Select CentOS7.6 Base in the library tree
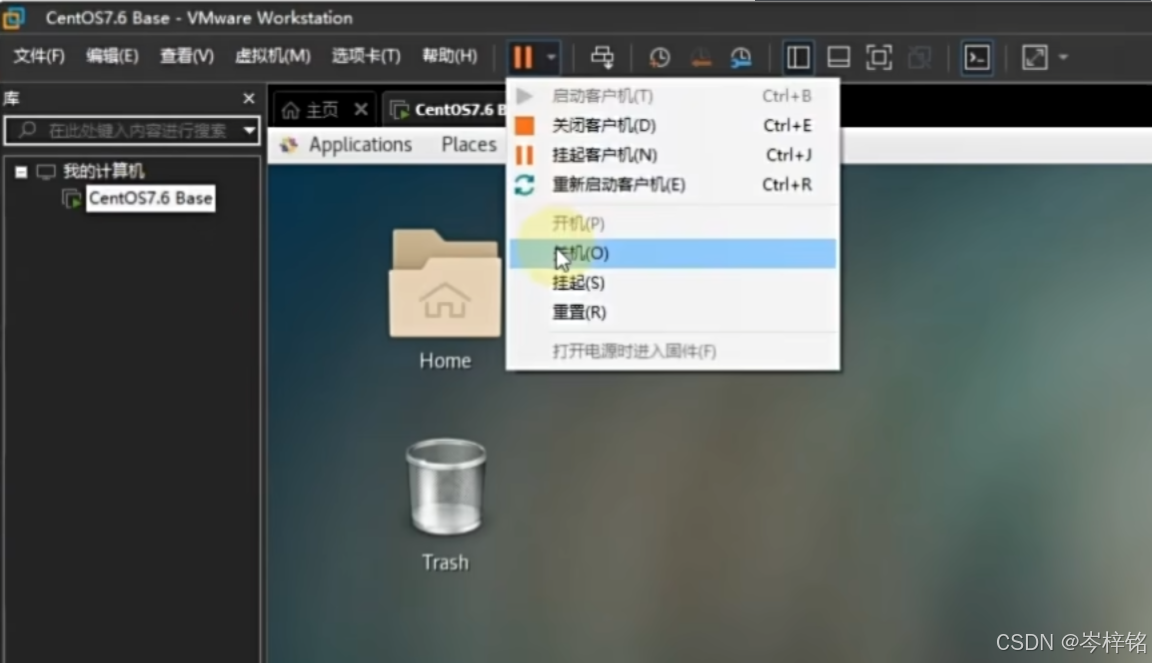Screen dimensions: 1152x663 pyautogui.click(x=150, y=198)
